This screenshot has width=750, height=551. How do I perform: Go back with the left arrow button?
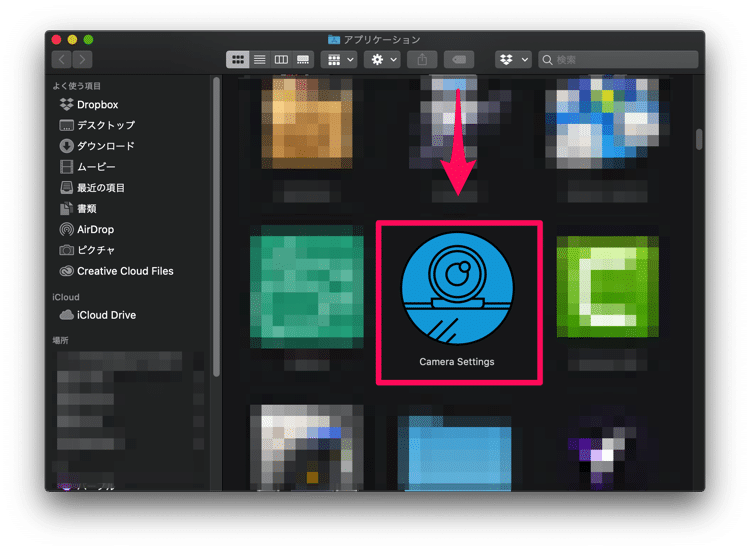pos(62,59)
